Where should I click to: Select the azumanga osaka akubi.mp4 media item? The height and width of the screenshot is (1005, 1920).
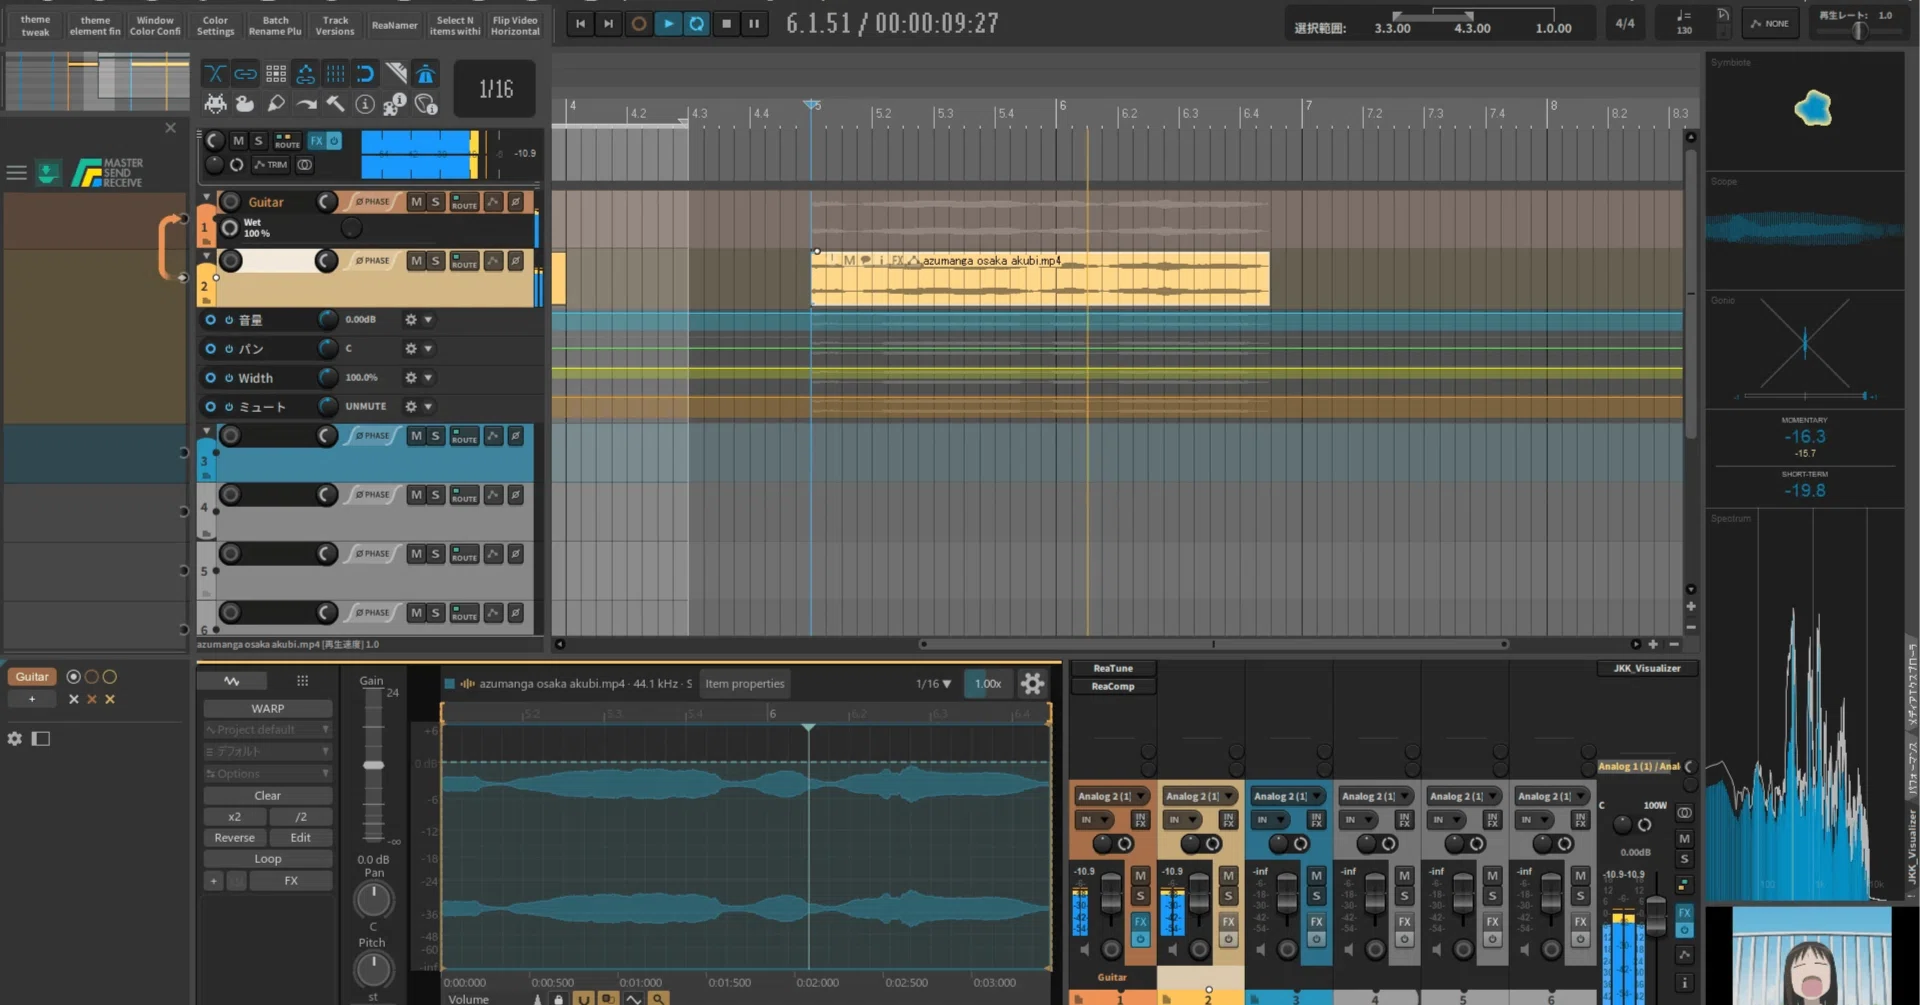coord(1040,279)
